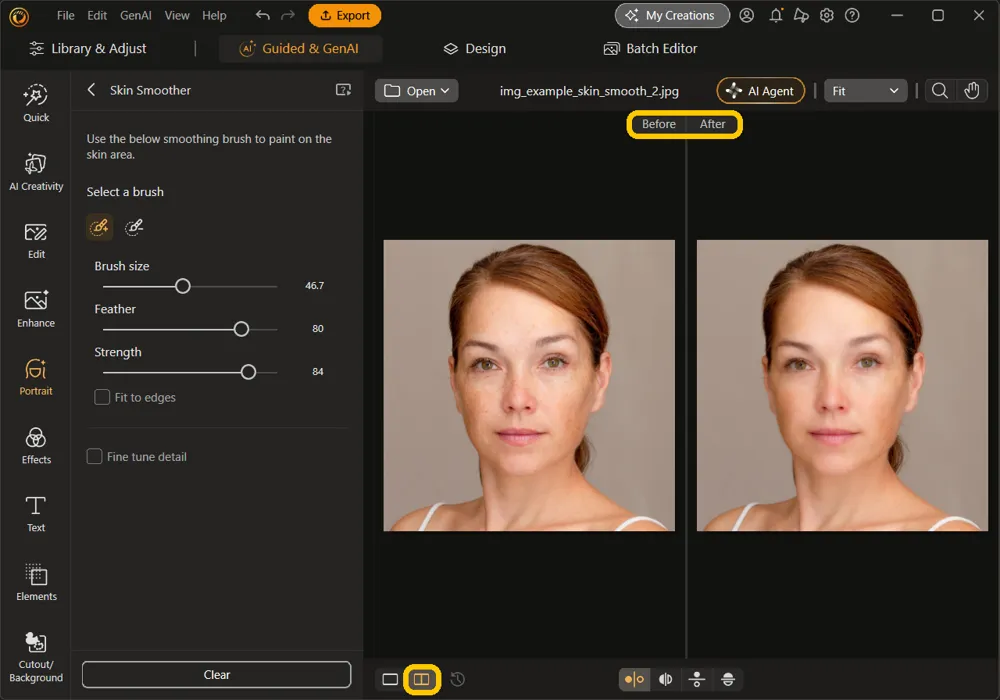
Task: Open the history icon
Action: coord(457,680)
